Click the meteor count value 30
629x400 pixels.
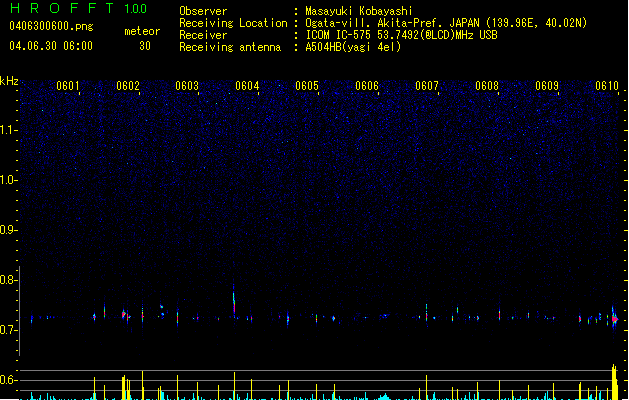pyautogui.click(x=145, y=46)
